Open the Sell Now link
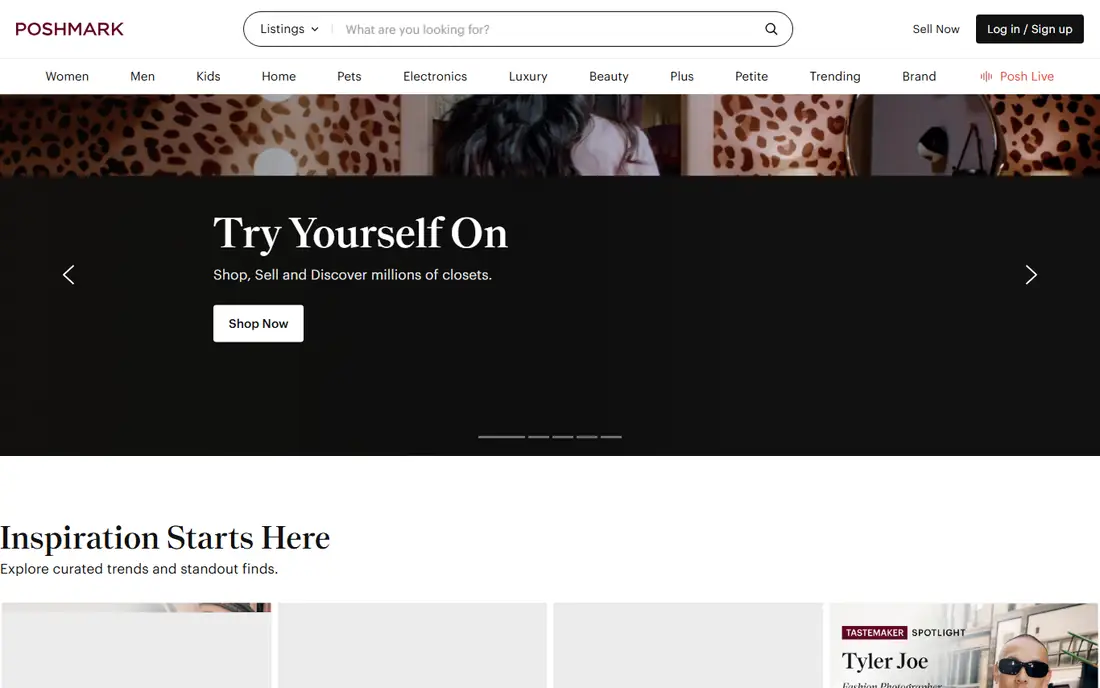 936,29
